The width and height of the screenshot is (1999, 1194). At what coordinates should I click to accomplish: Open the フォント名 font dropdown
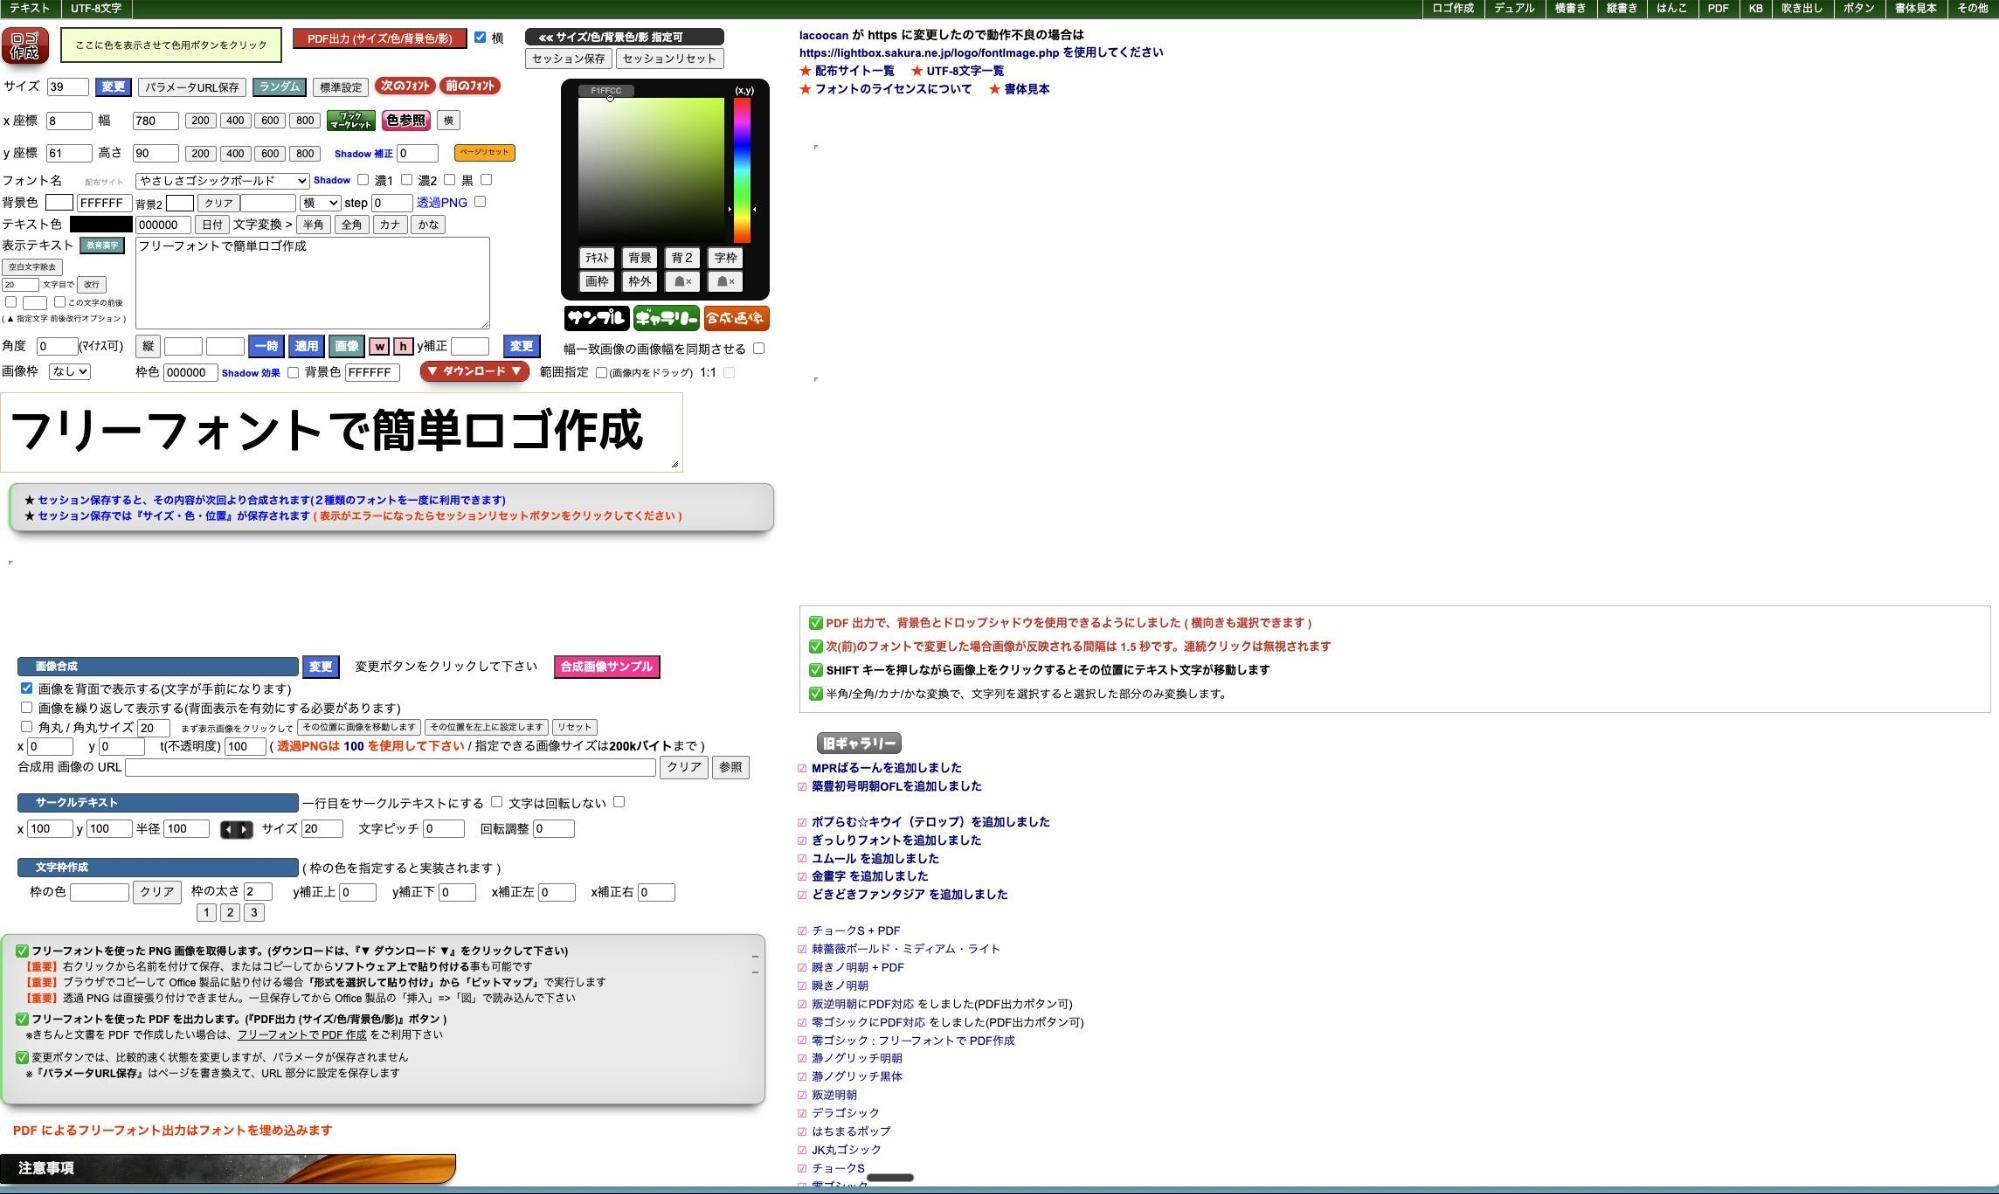(x=222, y=181)
